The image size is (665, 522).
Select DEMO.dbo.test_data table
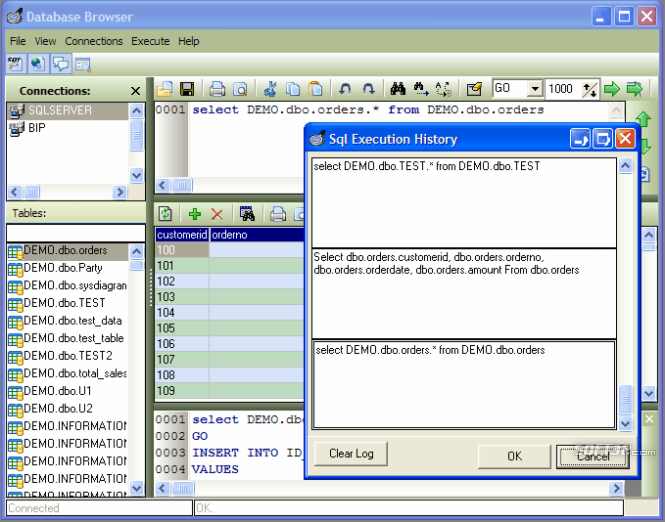click(68, 321)
